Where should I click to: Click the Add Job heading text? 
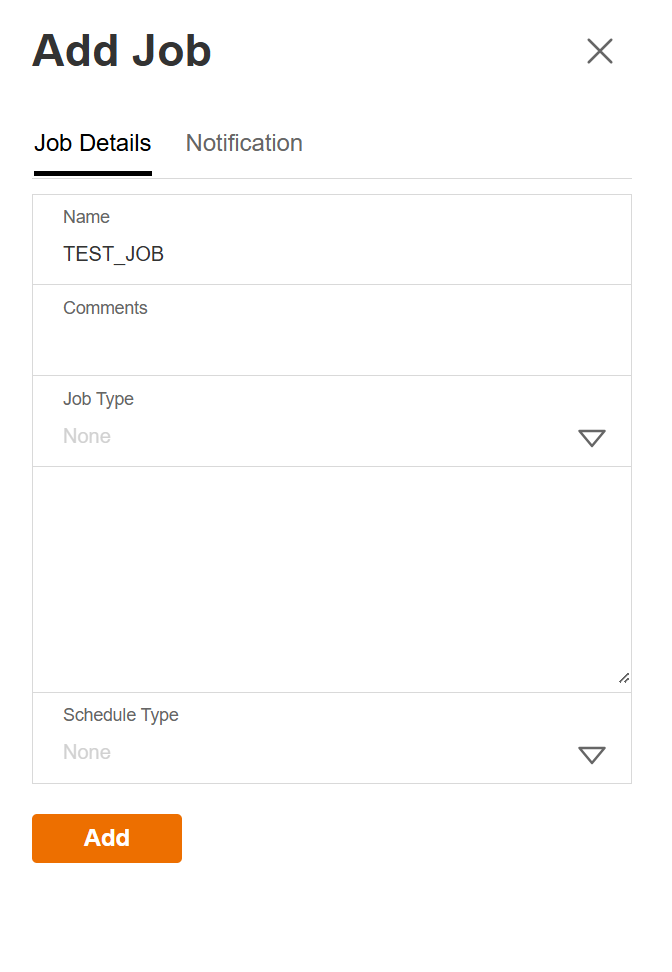[x=122, y=51]
